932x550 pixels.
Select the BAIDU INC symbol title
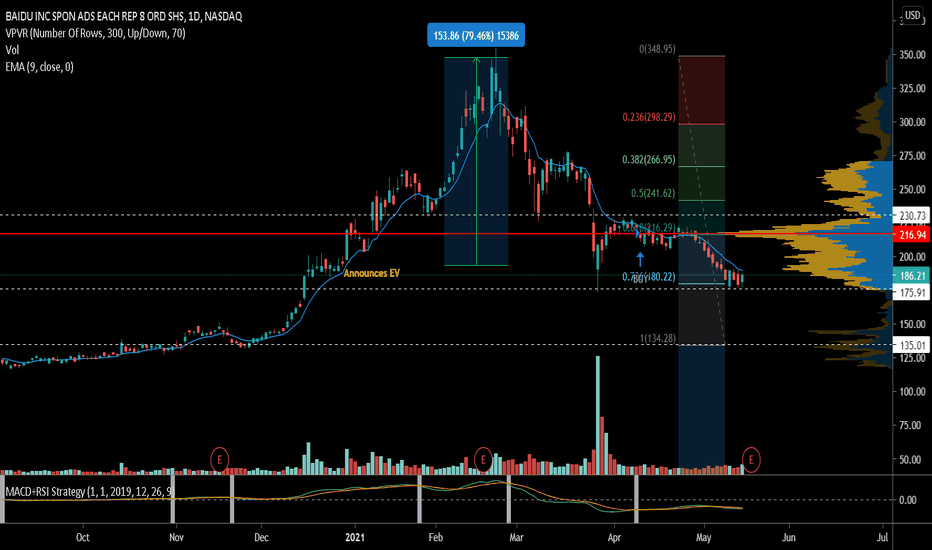124,16
